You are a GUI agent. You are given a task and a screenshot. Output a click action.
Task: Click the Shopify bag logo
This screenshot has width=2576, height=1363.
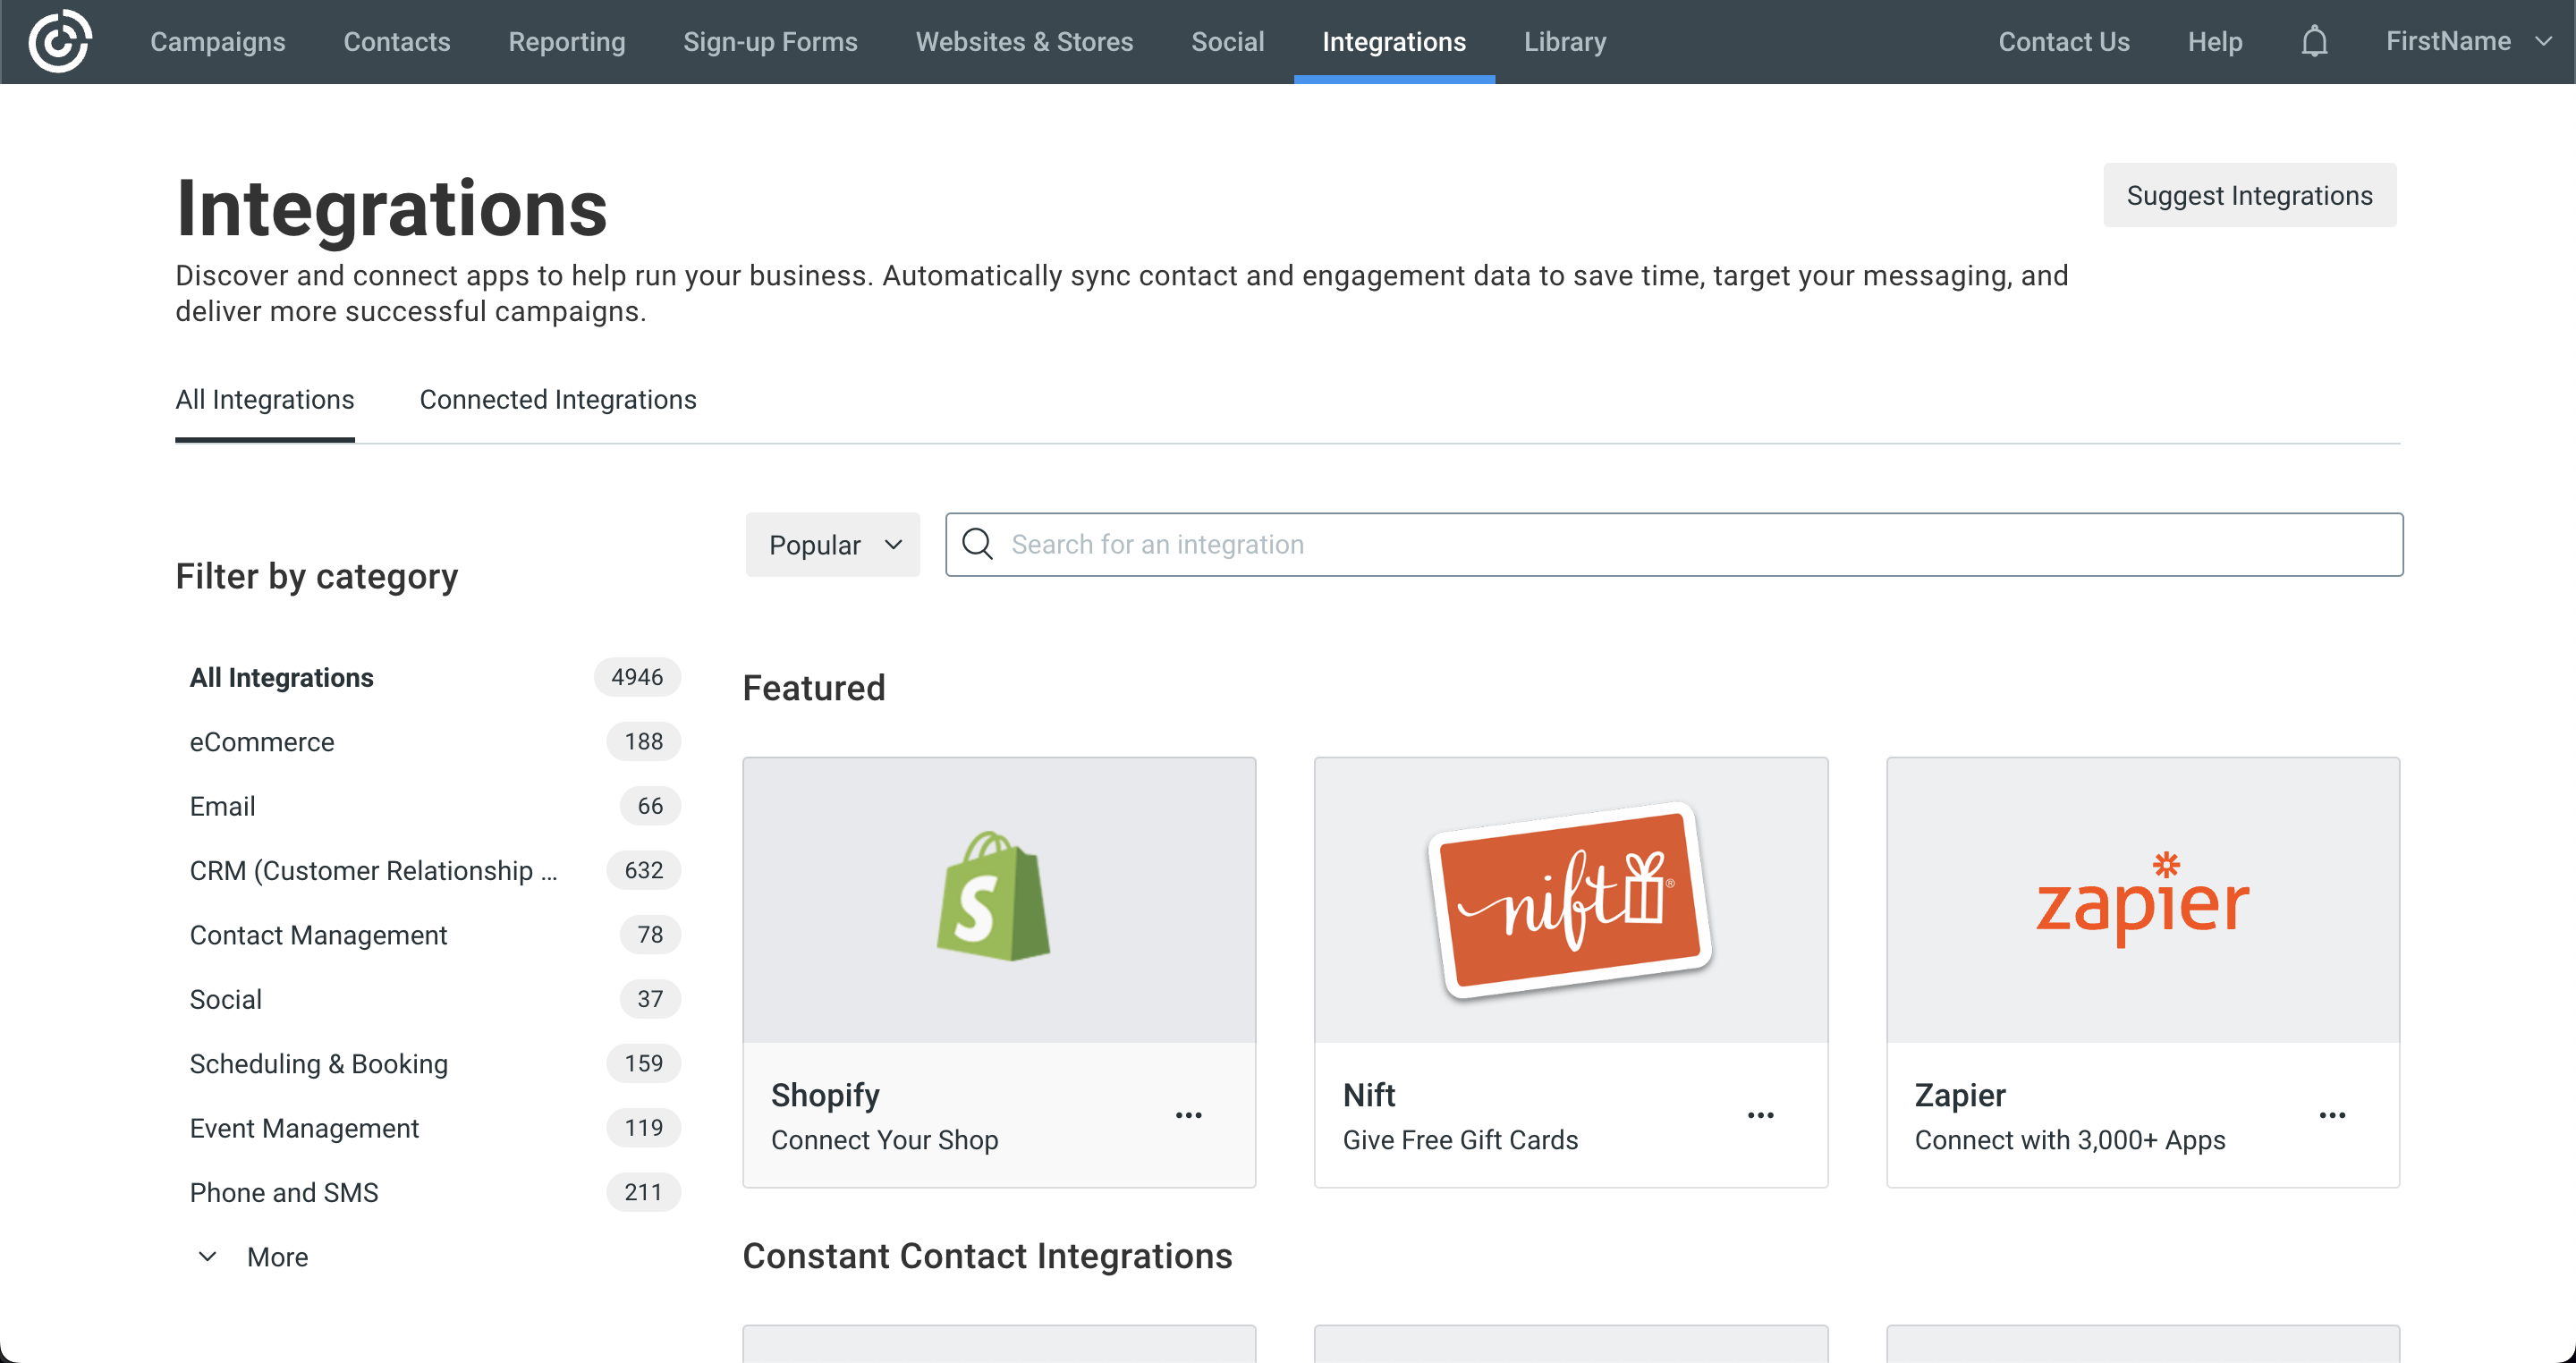pos(993,896)
